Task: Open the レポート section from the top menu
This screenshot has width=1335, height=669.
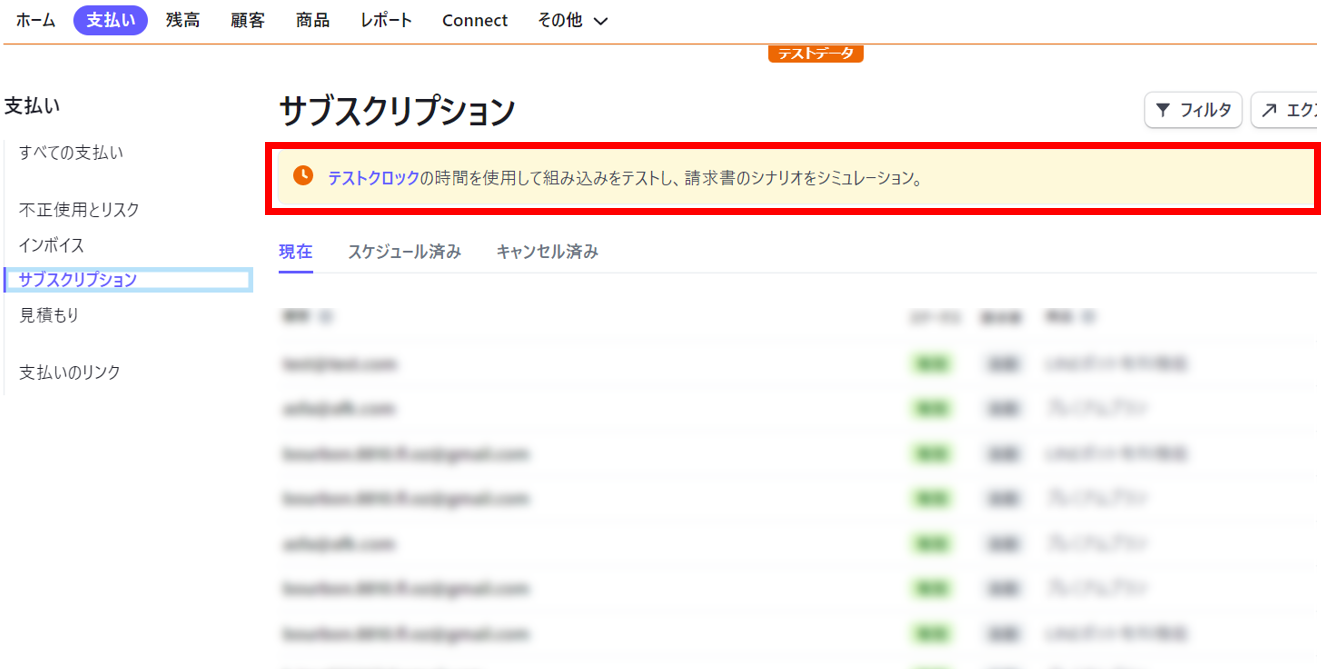Action: pyautogui.click(x=385, y=19)
